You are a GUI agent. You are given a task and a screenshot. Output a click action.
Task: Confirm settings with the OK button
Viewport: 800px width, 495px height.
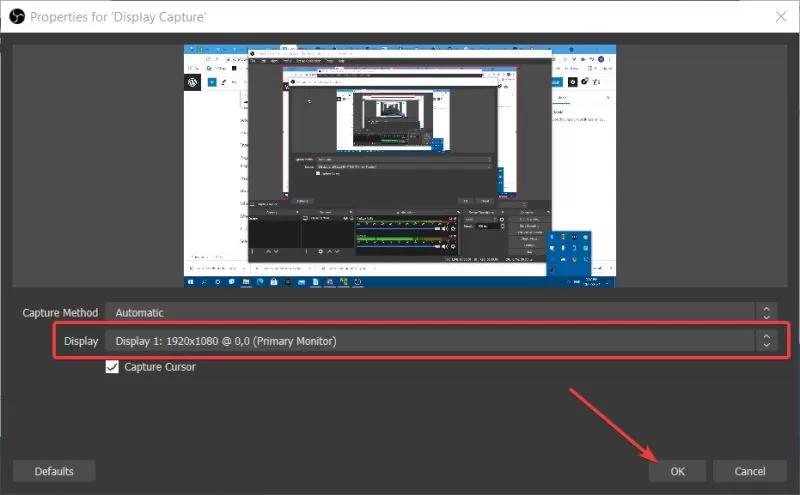click(x=678, y=471)
